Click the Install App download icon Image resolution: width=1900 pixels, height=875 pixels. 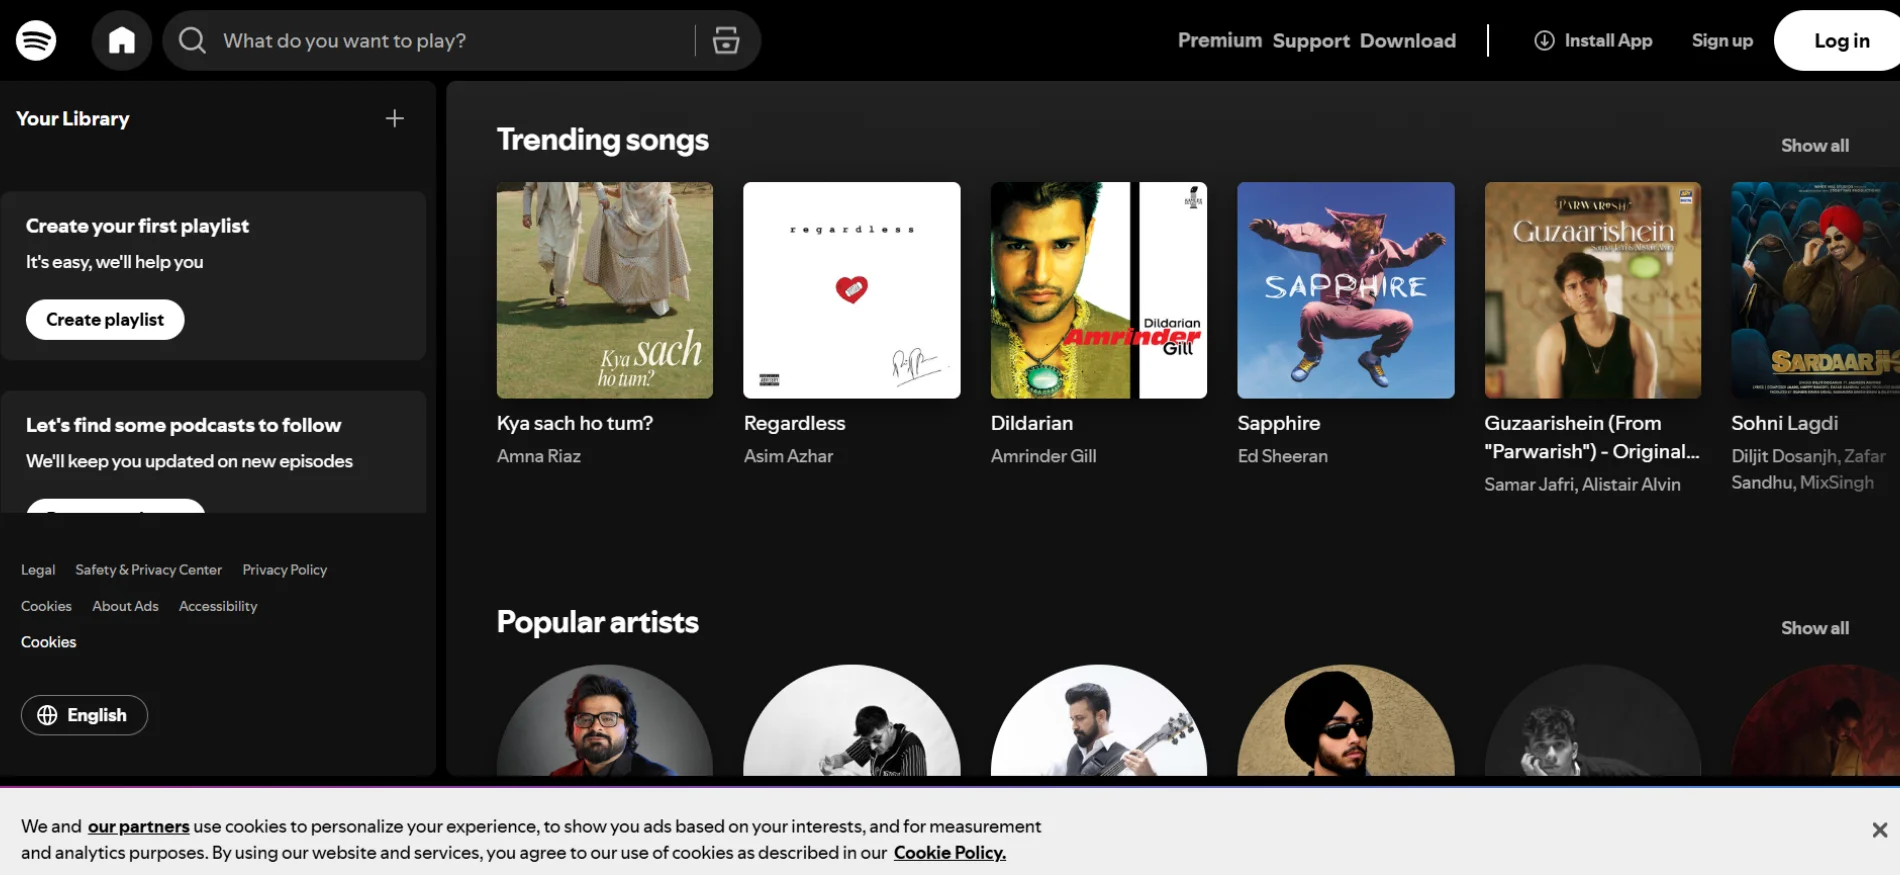1545,40
